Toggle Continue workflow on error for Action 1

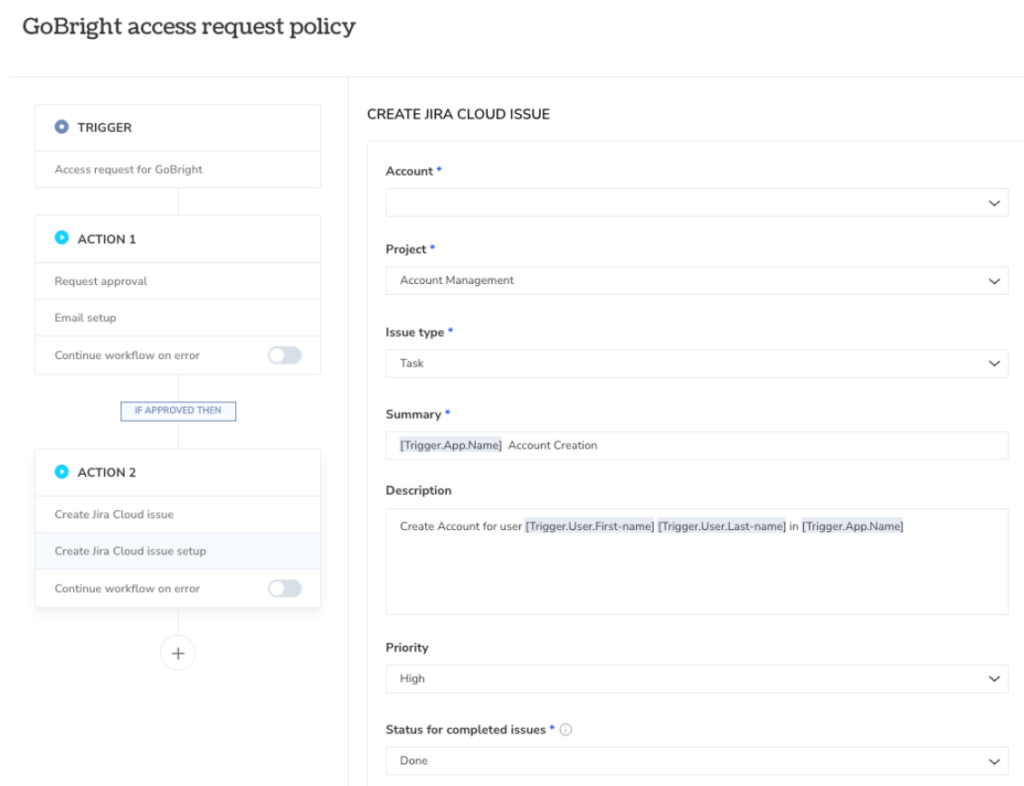pos(285,355)
